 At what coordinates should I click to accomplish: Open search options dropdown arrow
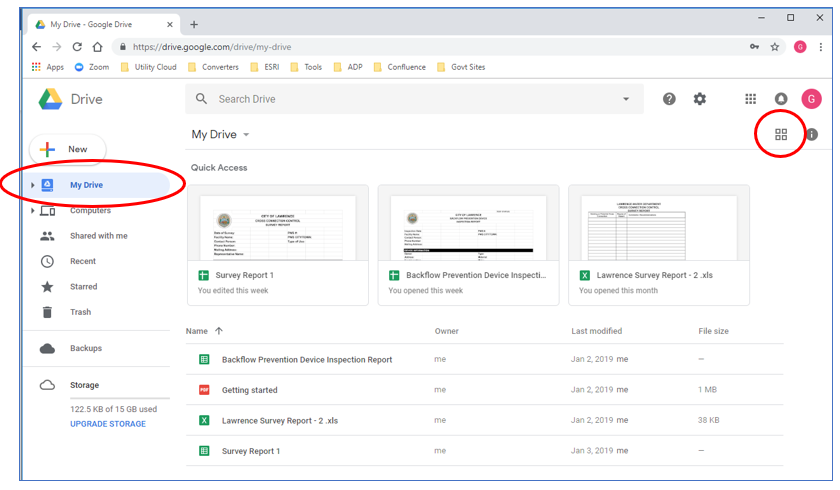pos(626,99)
